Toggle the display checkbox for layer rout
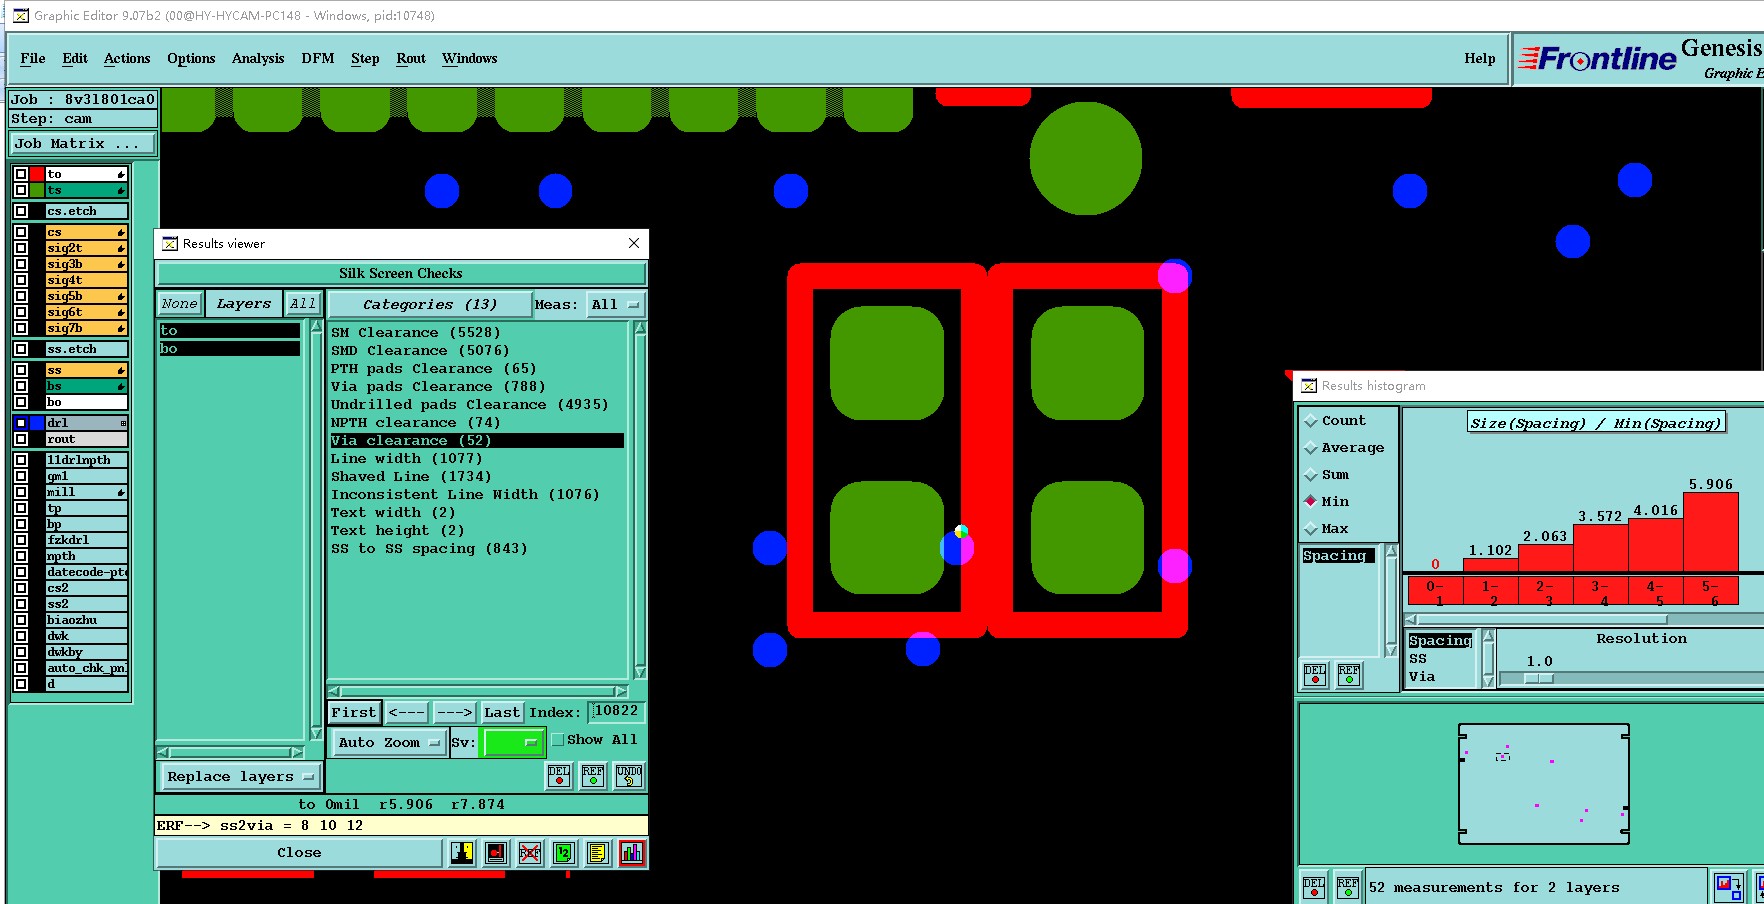This screenshot has height=904, width=1764. coord(20,439)
